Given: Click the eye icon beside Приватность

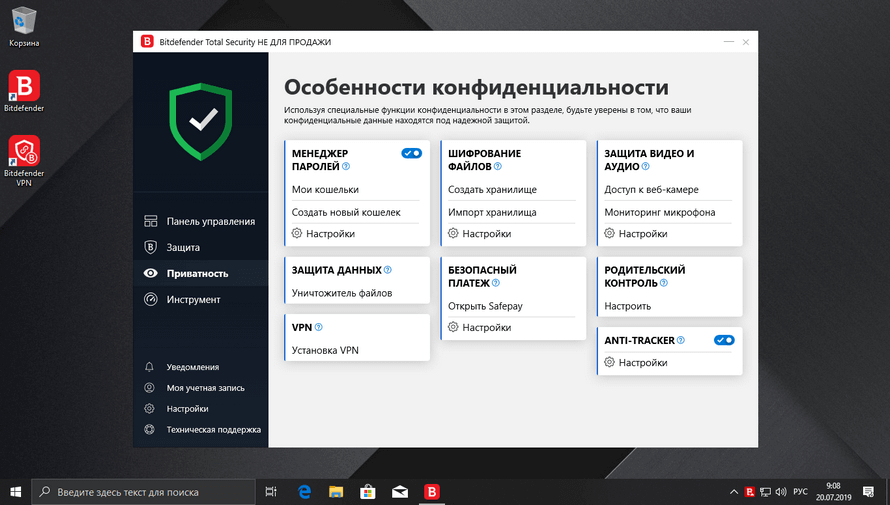Looking at the screenshot, I should 150,273.
